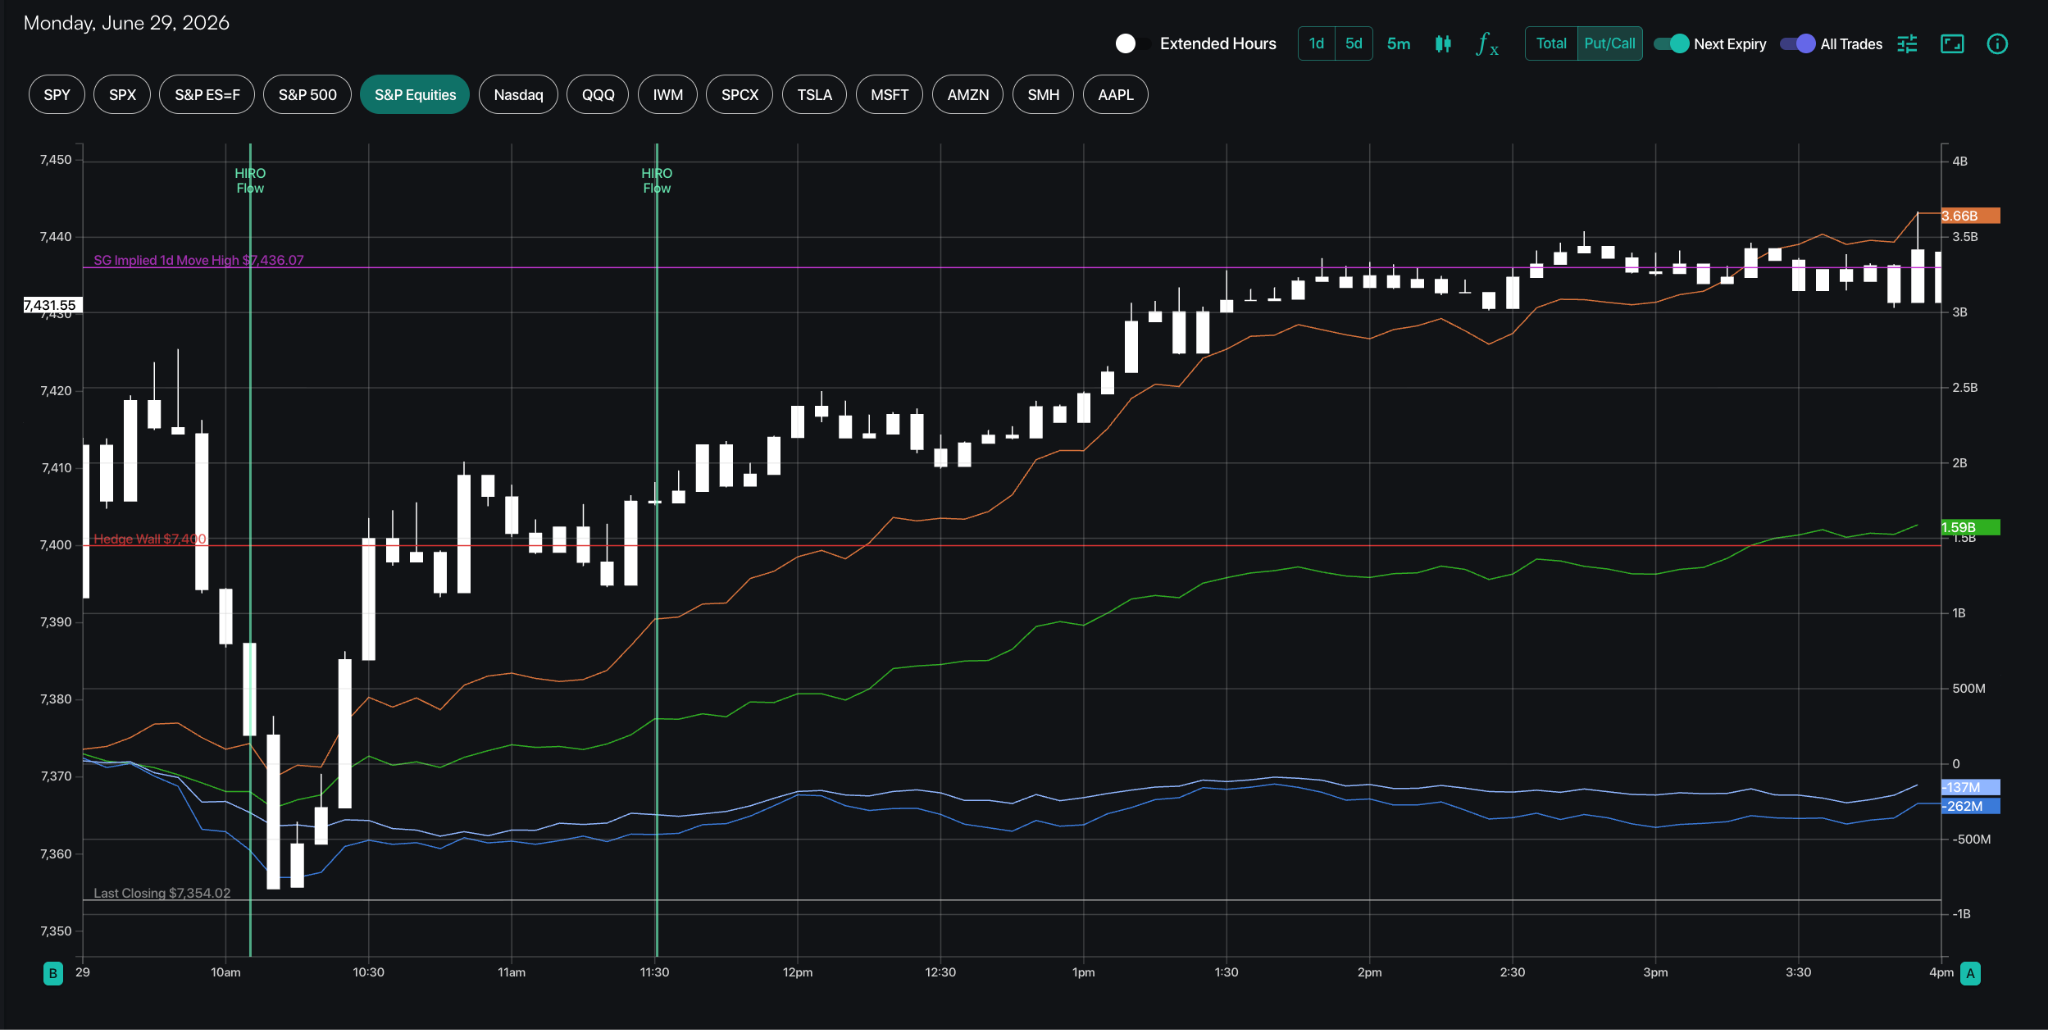Click the second HIRO Flow timeline marker
Image resolution: width=2048 pixels, height=1030 pixels.
pyautogui.click(x=657, y=181)
